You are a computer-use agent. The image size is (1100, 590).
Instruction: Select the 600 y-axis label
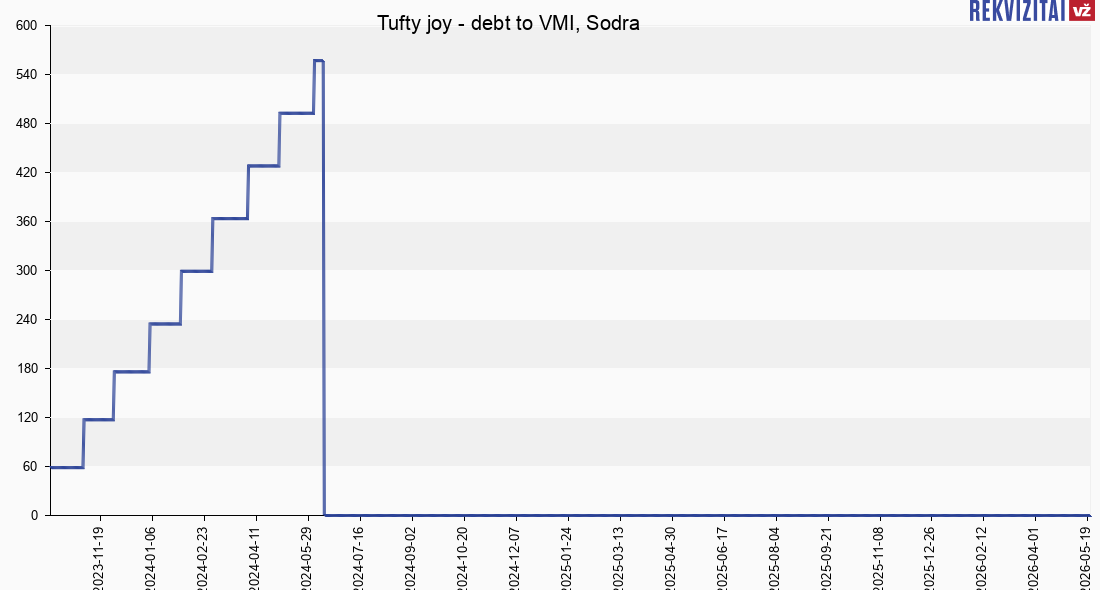point(26,26)
